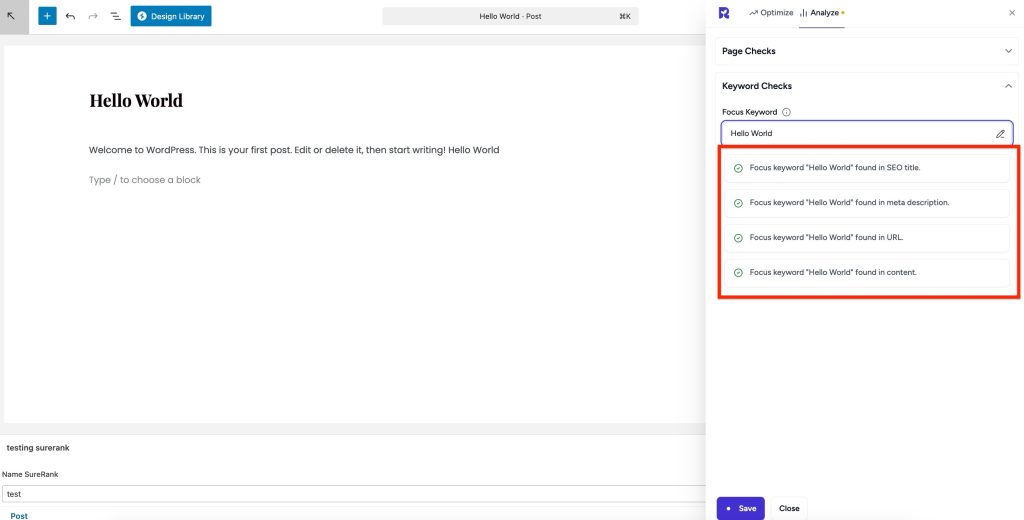Click the redo arrow in toolbar
The width and height of the screenshot is (1024, 520).
93,16
